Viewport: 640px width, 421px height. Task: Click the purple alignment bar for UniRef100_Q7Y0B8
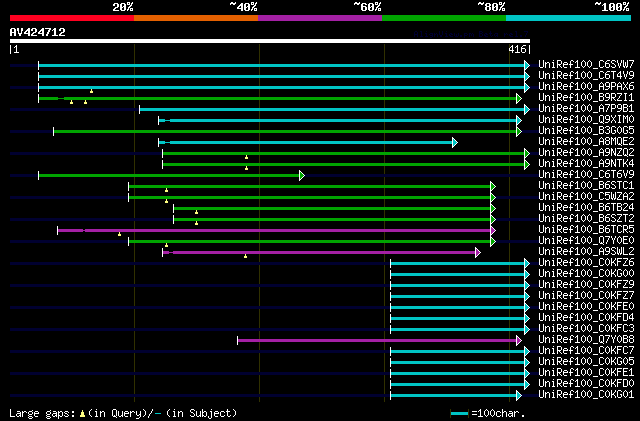click(377, 341)
